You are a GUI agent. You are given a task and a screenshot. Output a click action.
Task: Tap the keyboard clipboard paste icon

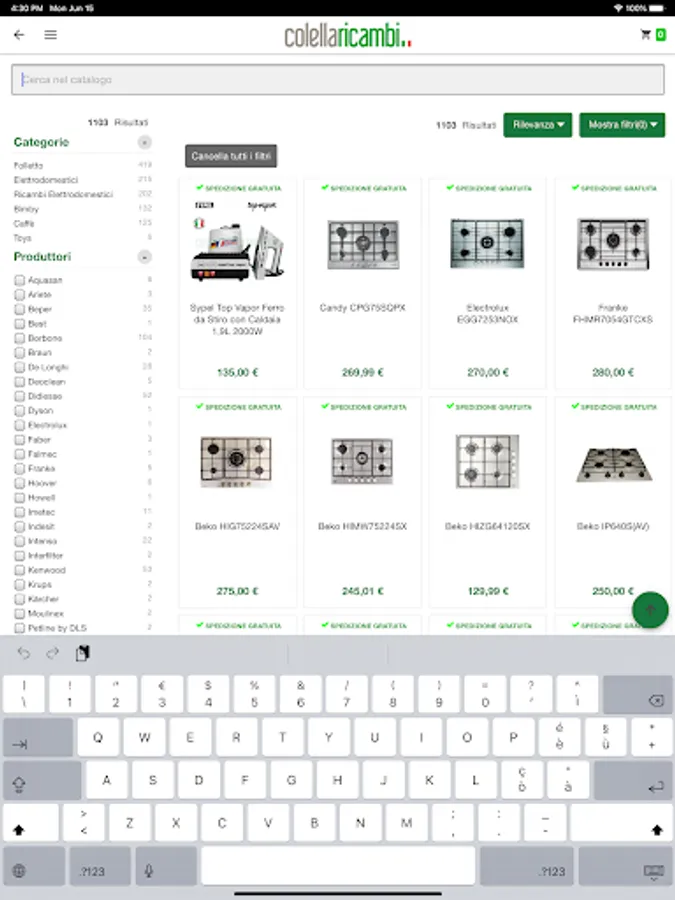83,653
